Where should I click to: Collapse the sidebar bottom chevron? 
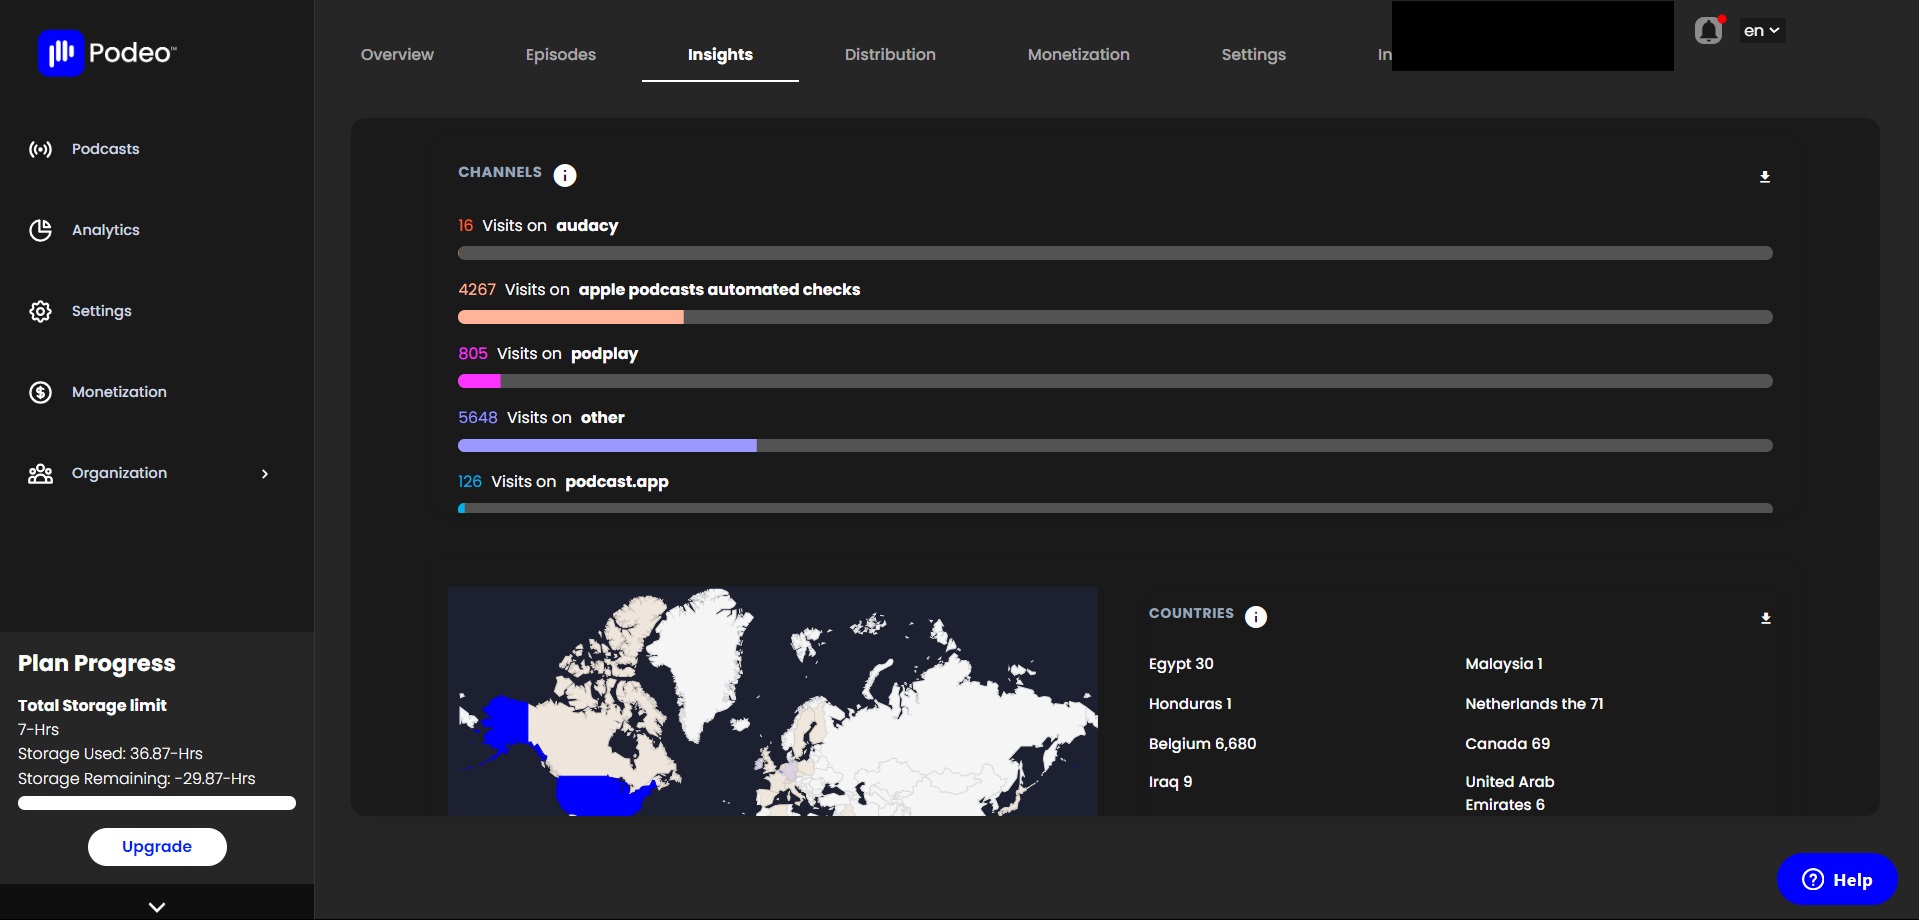(157, 906)
